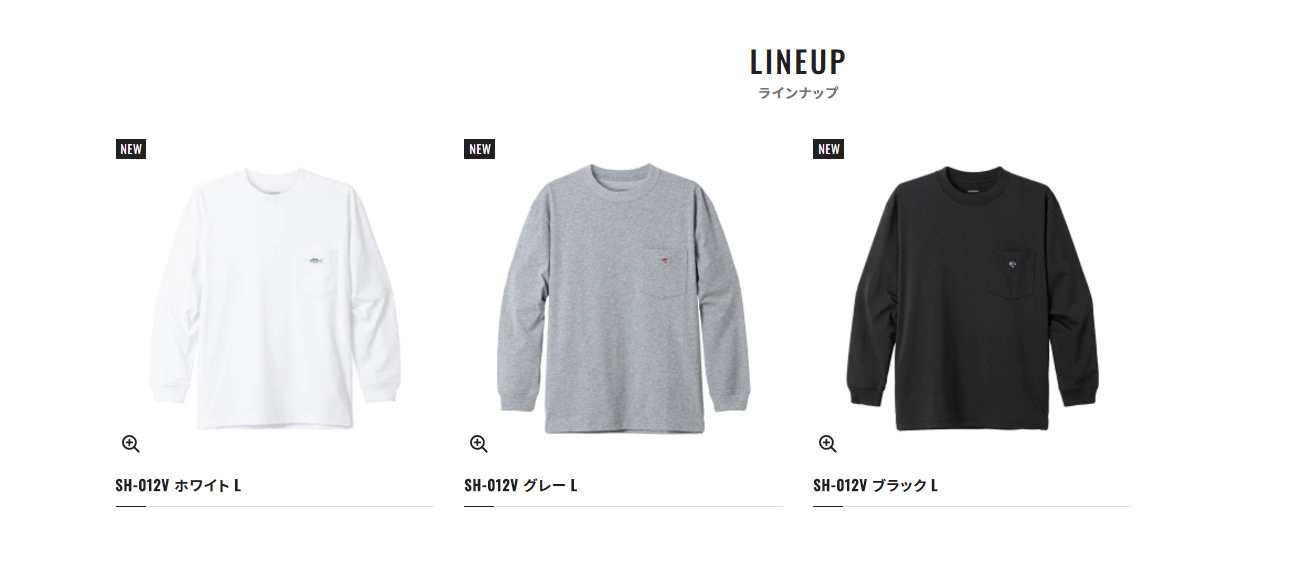Viewport: 1290px width, 566px height.
Task: Zoom in on the gray shirt with the magnifier
Action: (478, 444)
